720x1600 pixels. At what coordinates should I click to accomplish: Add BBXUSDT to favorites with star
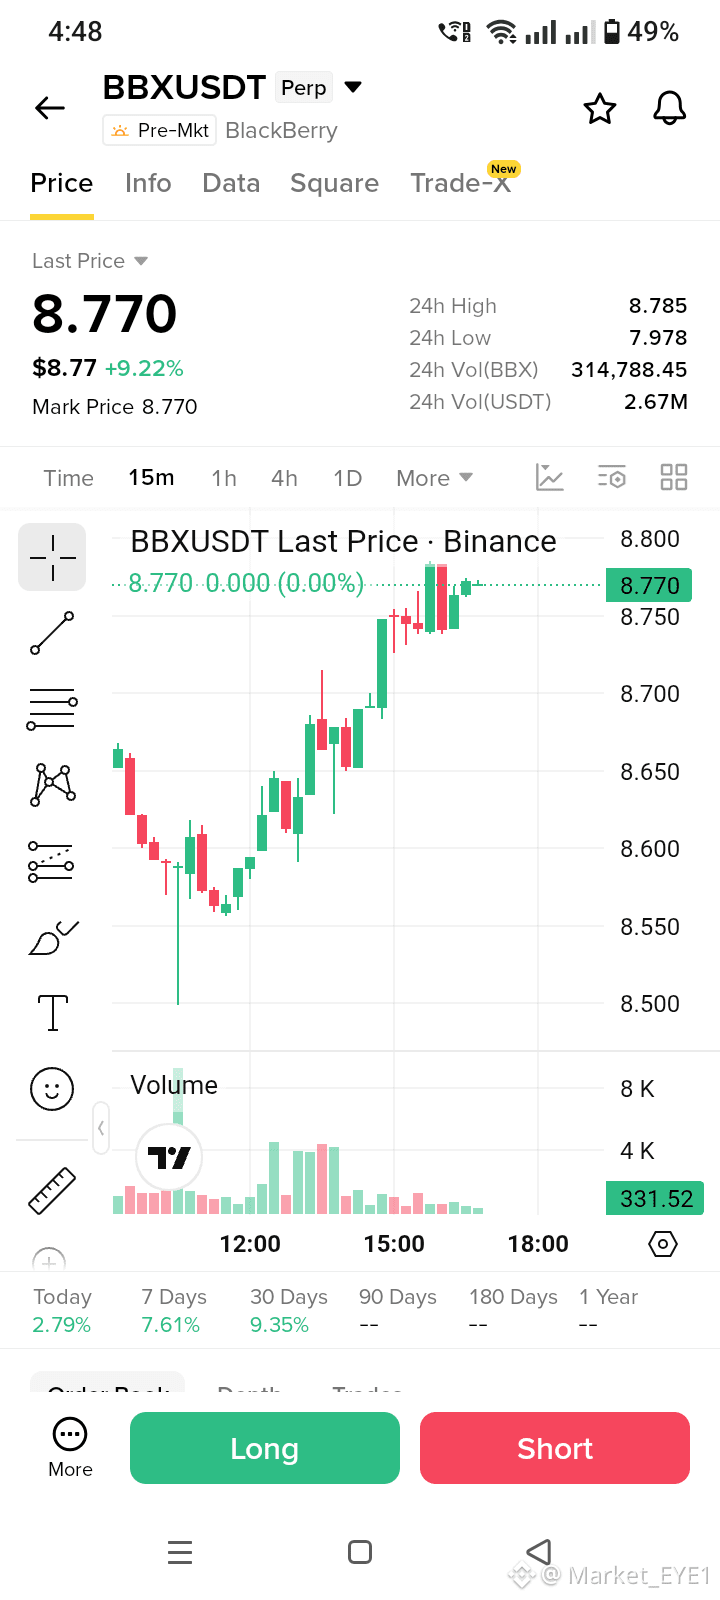pyautogui.click(x=600, y=108)
